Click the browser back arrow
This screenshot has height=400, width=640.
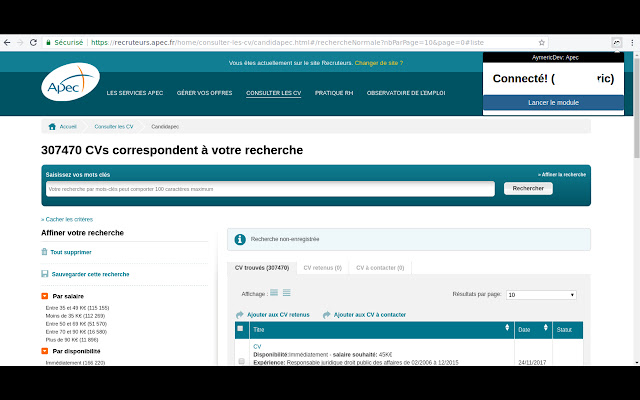(7, 42)
